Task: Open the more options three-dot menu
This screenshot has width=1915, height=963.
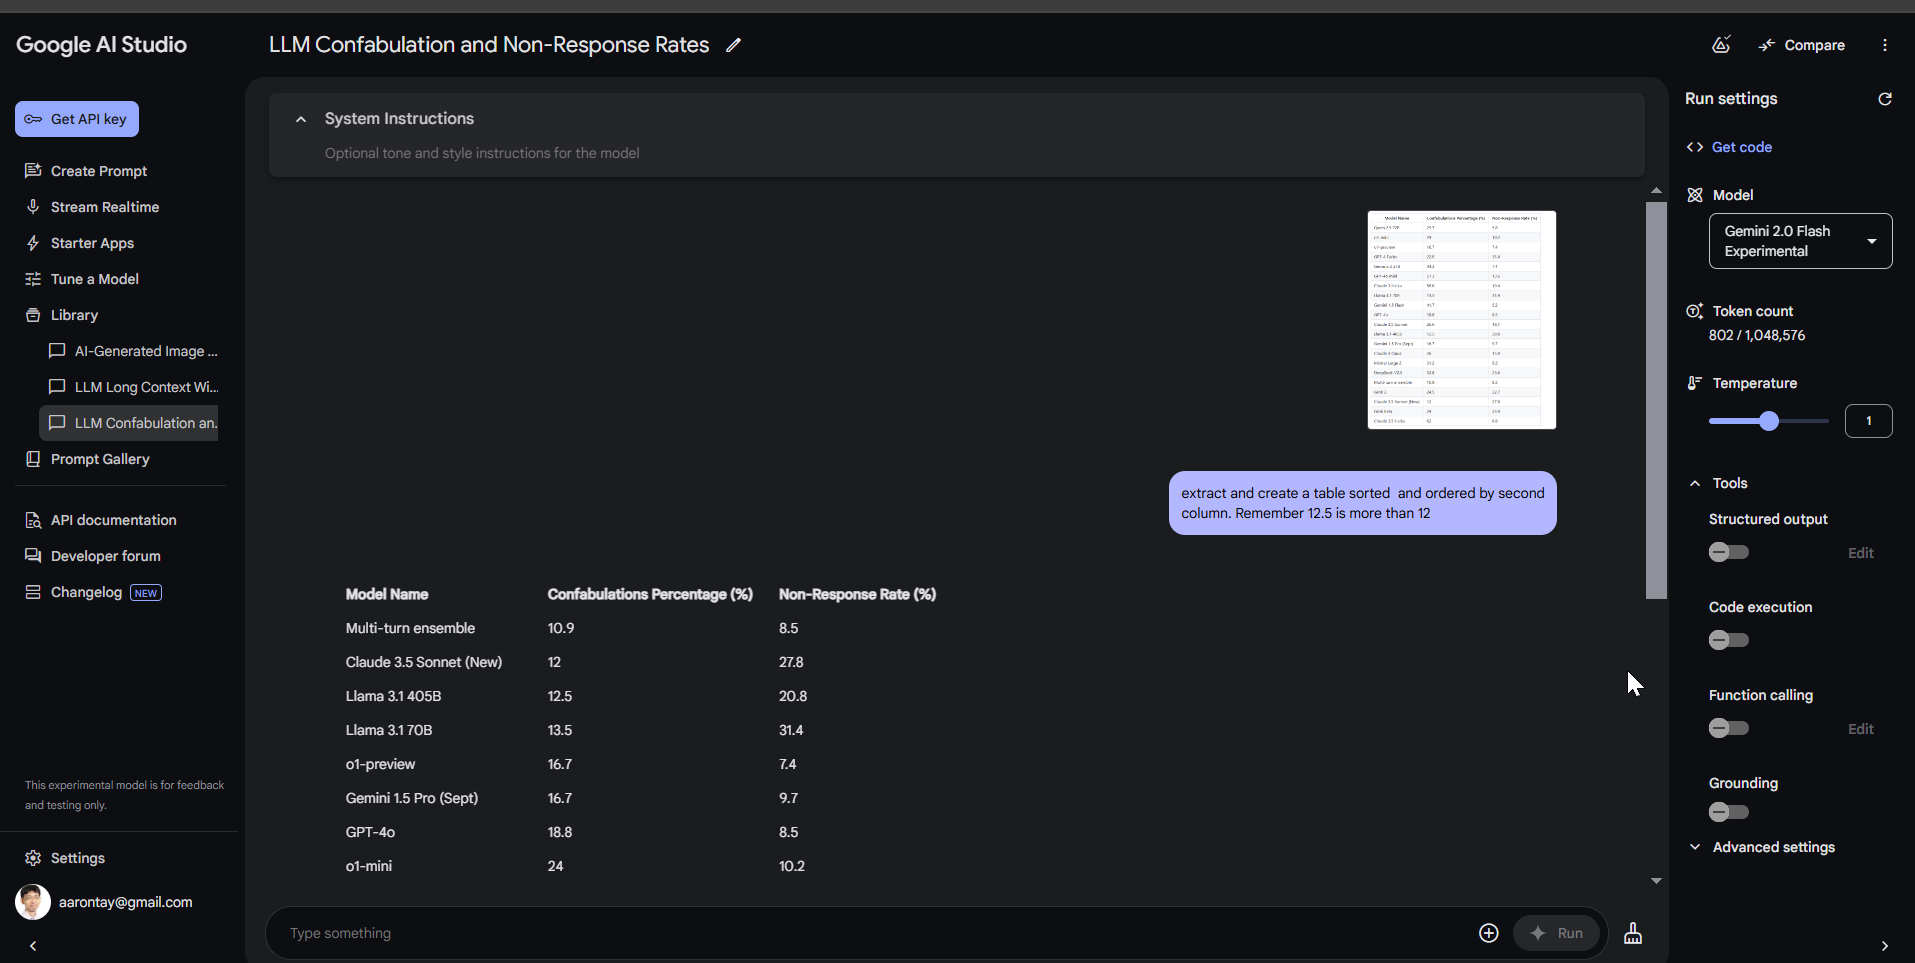Action: point(1885,45)
